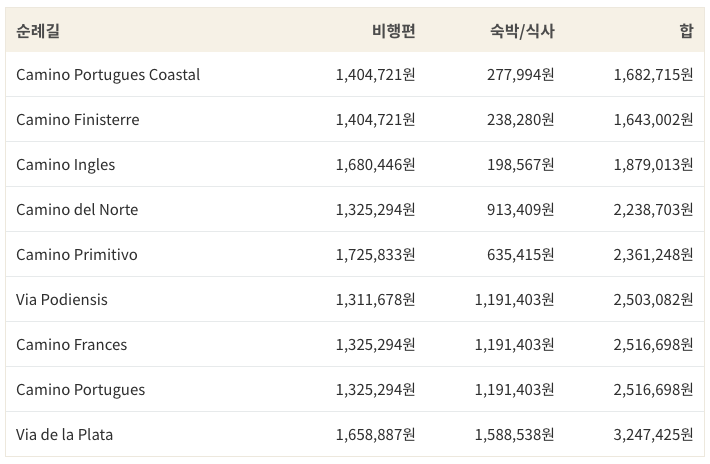This screenshot has width=710, height=464.
Task: Click the 순례길 column header
Action: coord(38,31)
